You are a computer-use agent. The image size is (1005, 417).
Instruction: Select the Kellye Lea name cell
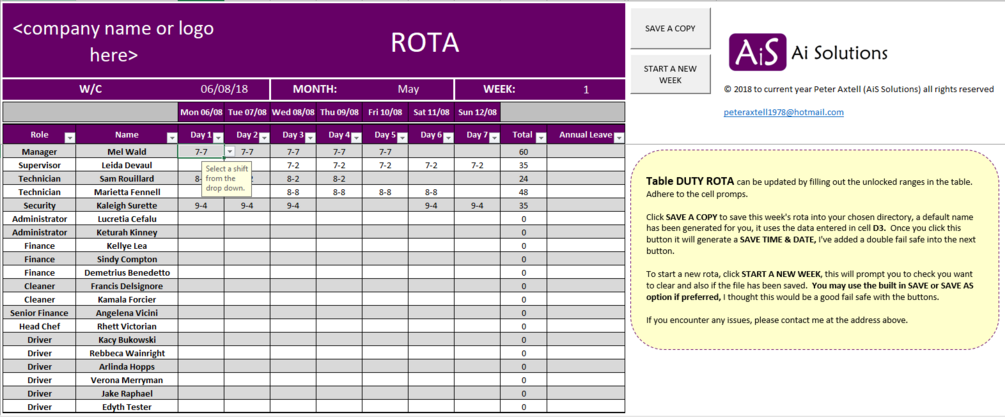tap(127, 246)
